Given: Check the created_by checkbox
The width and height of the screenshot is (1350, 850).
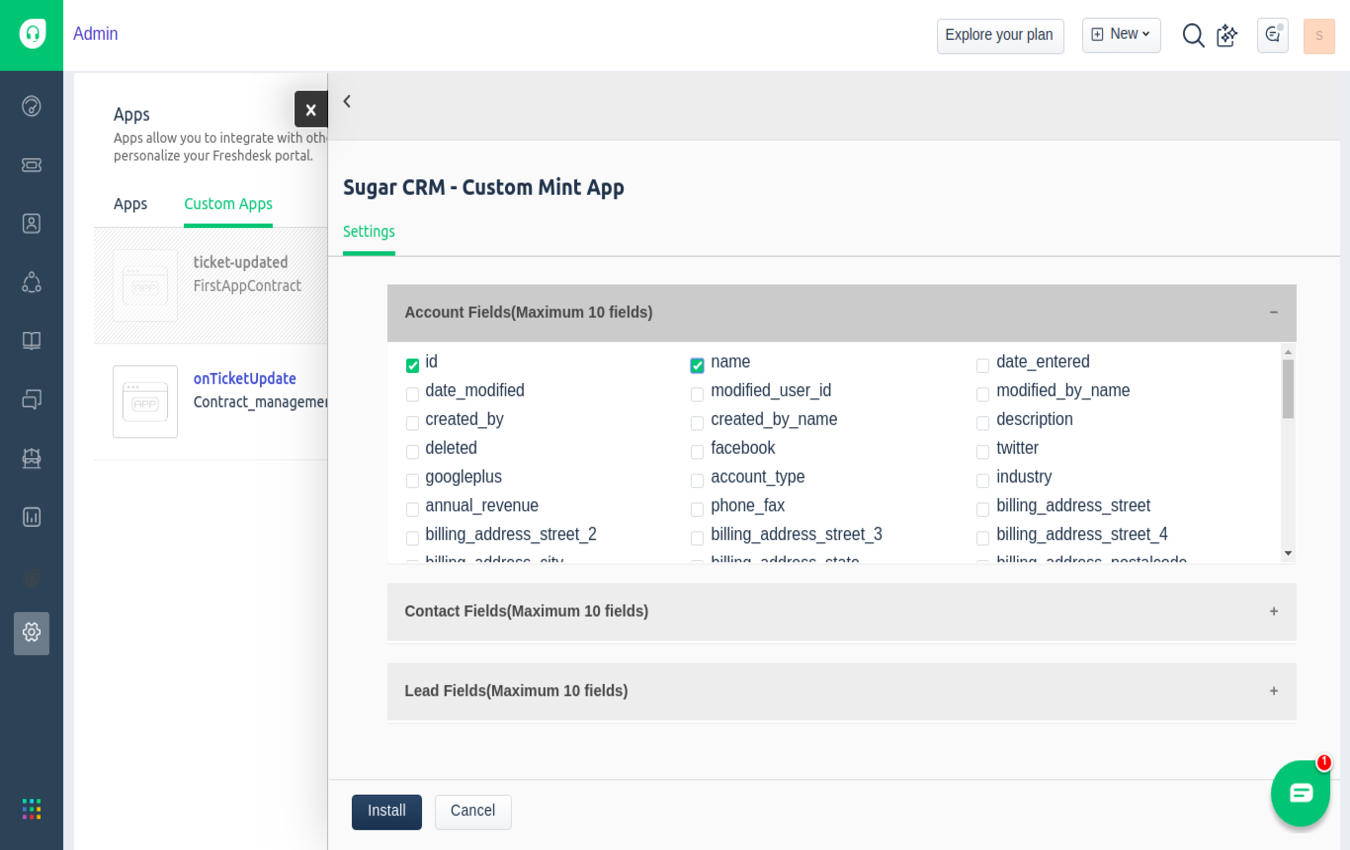Looking at the screenshot, I should tap(412, 423).
